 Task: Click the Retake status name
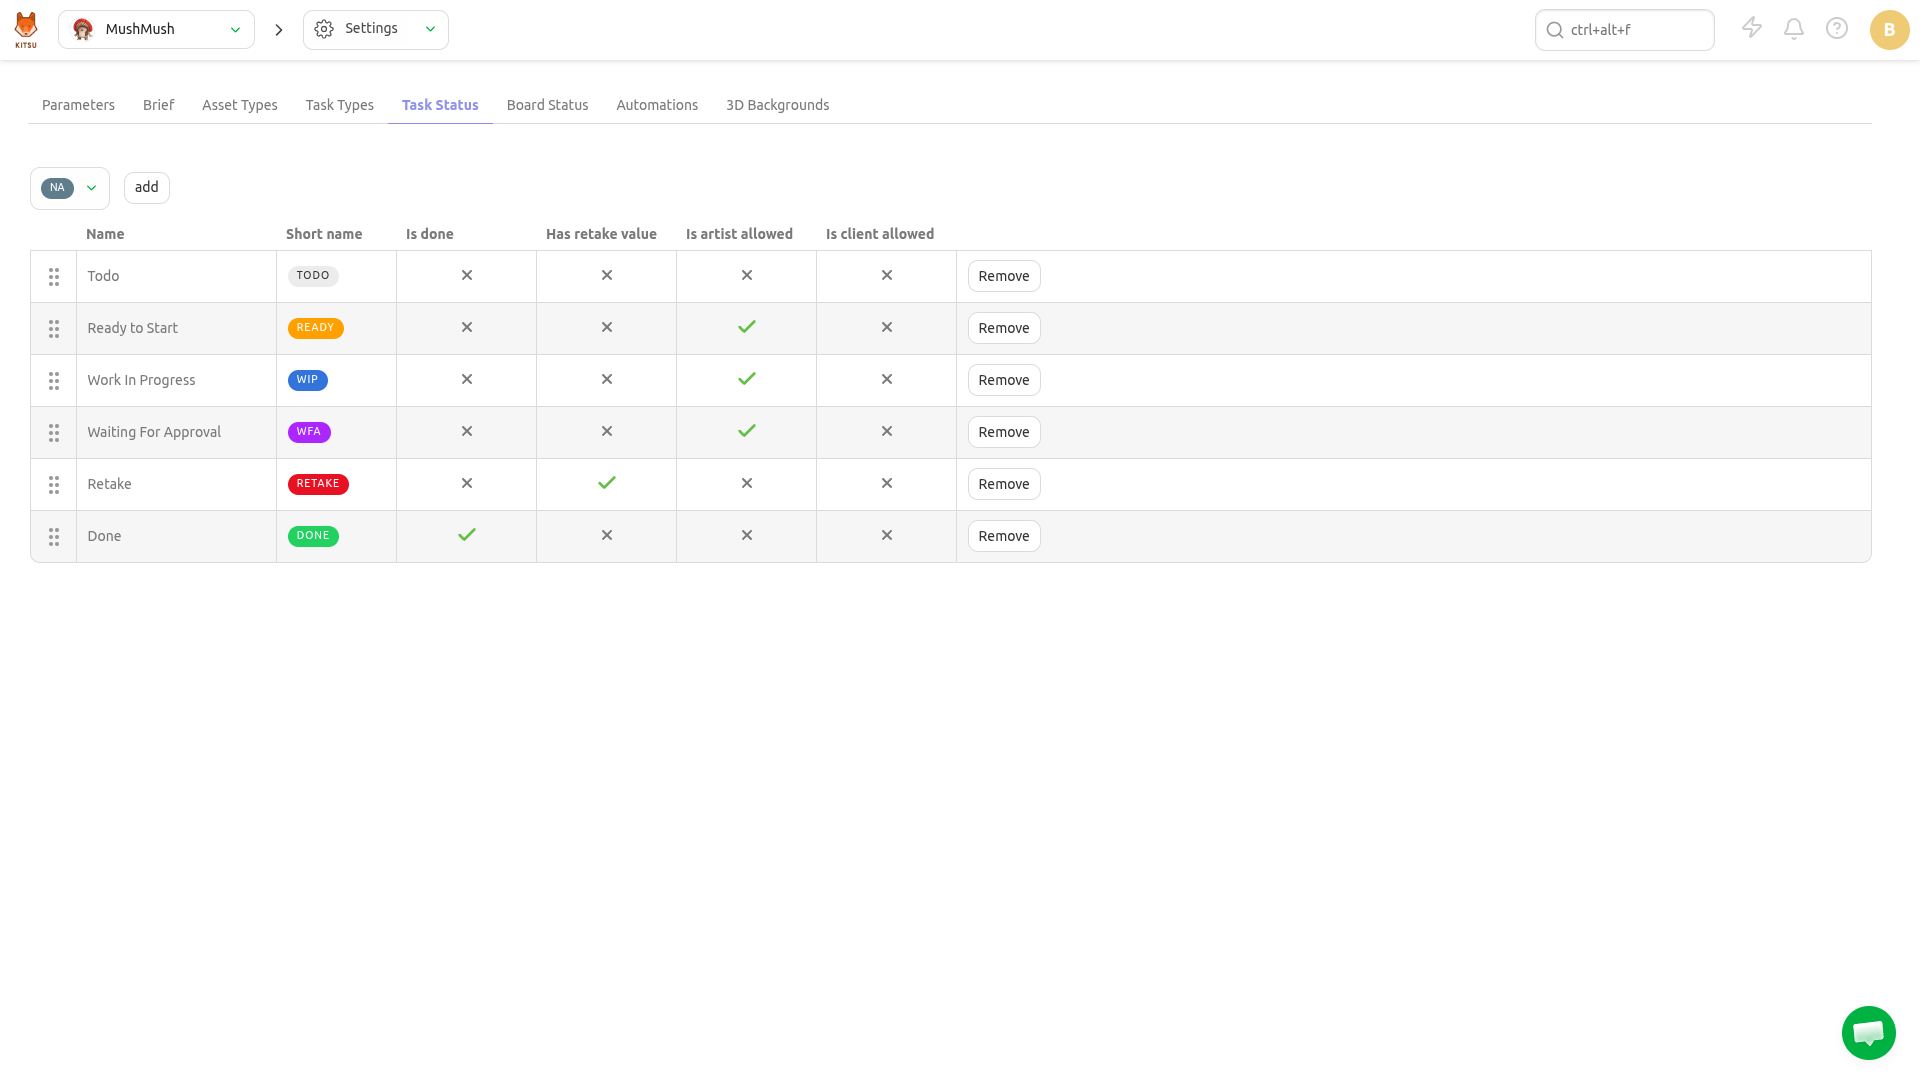(x=109, y=484)
